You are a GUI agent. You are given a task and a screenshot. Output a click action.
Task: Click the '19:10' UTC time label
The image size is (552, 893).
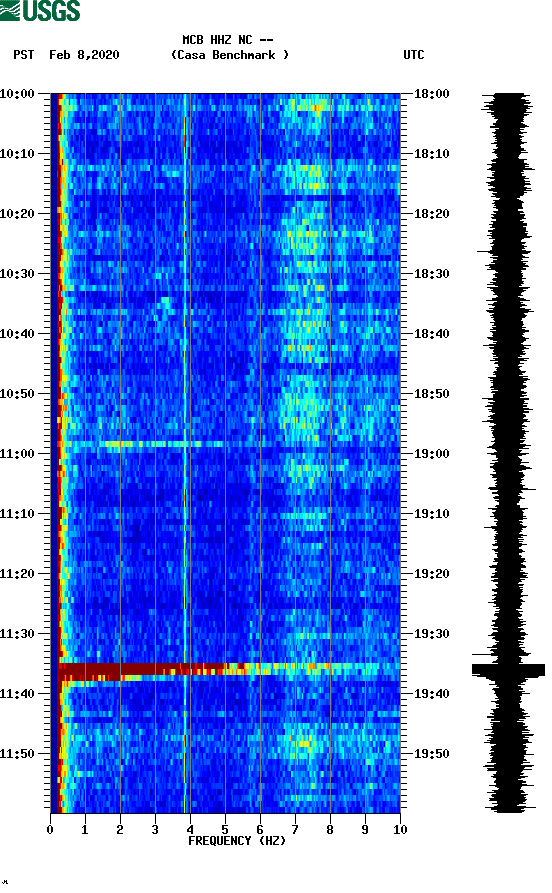click(432, 514)
